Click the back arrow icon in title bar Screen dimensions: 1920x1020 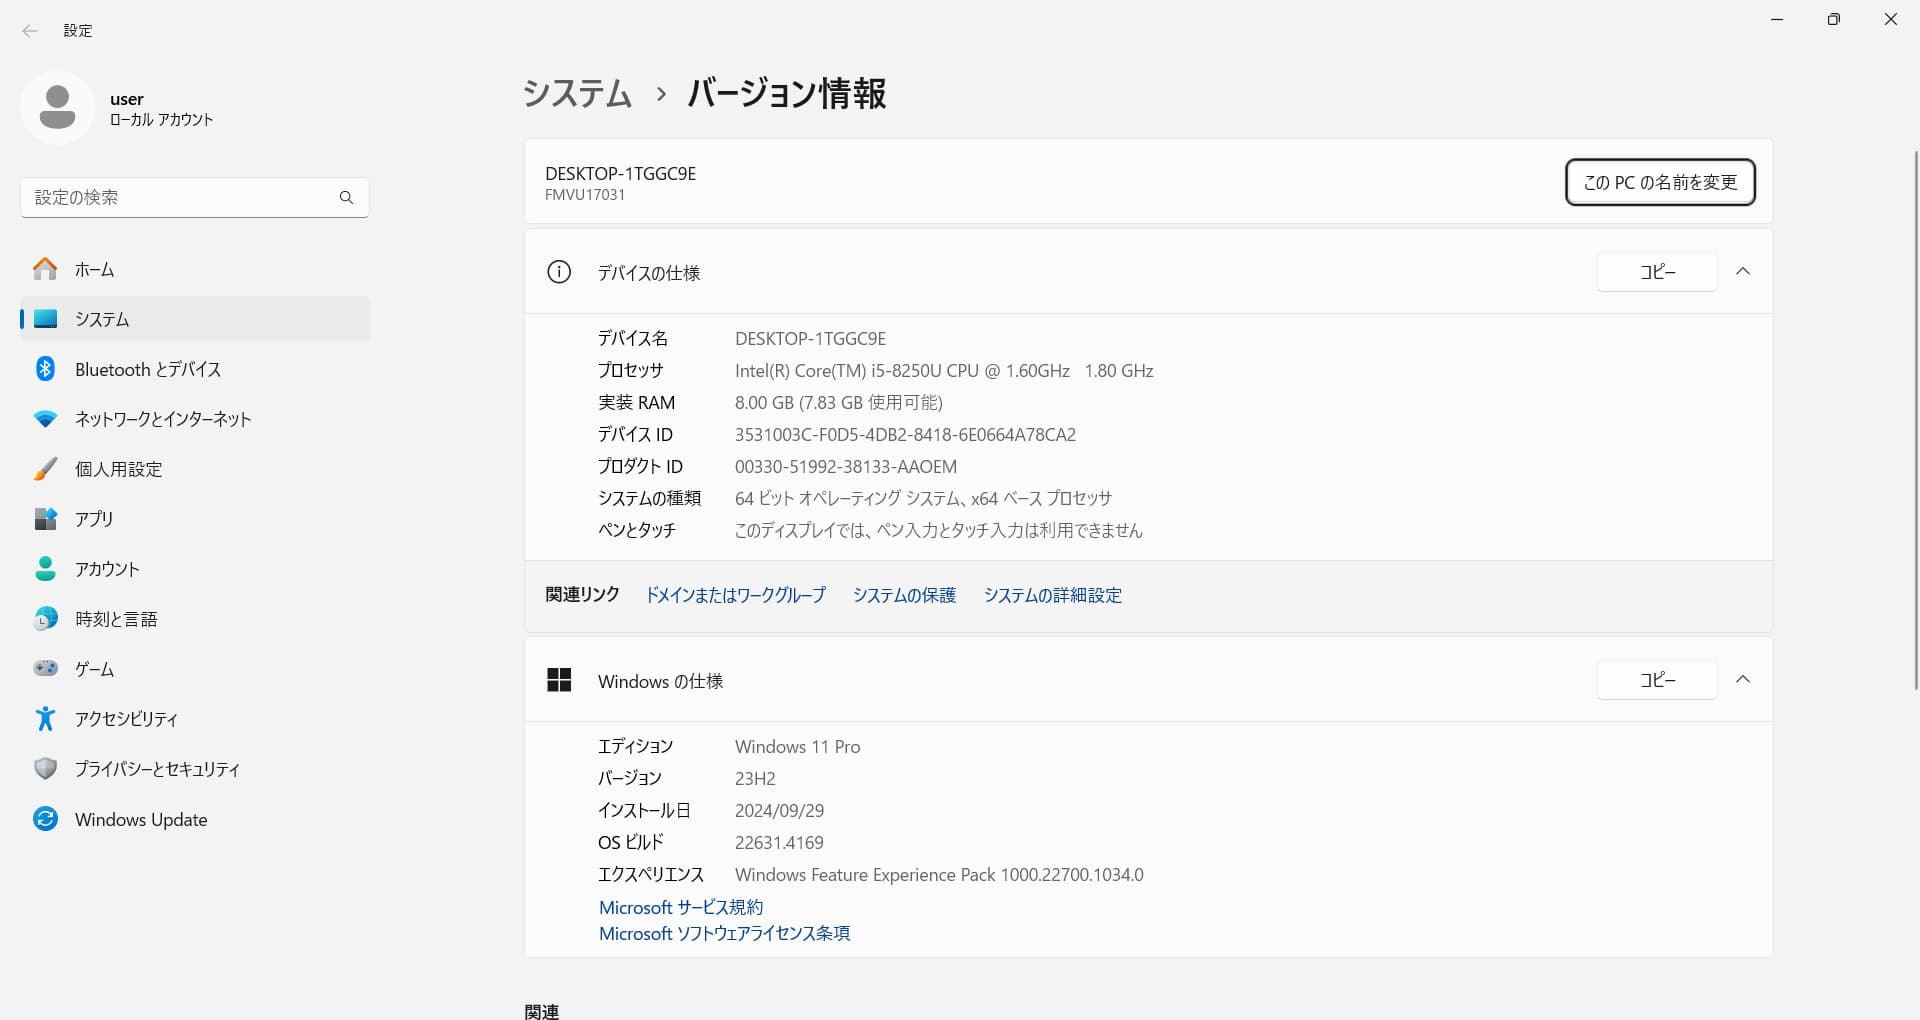coord(30,31)
